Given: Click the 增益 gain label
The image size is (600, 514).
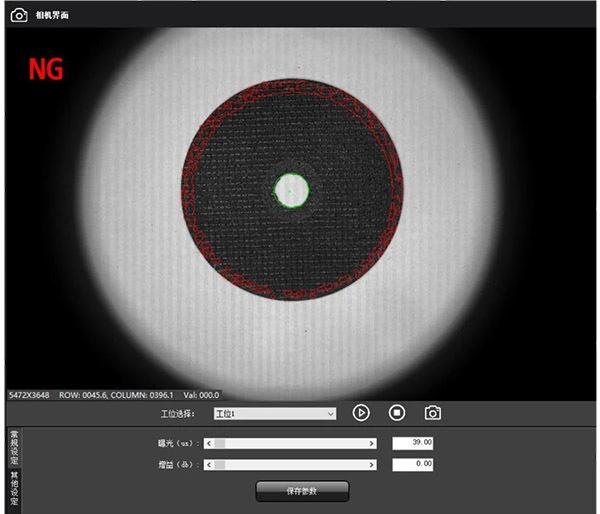Looking at the screenshot, I should tap(178, 465).
